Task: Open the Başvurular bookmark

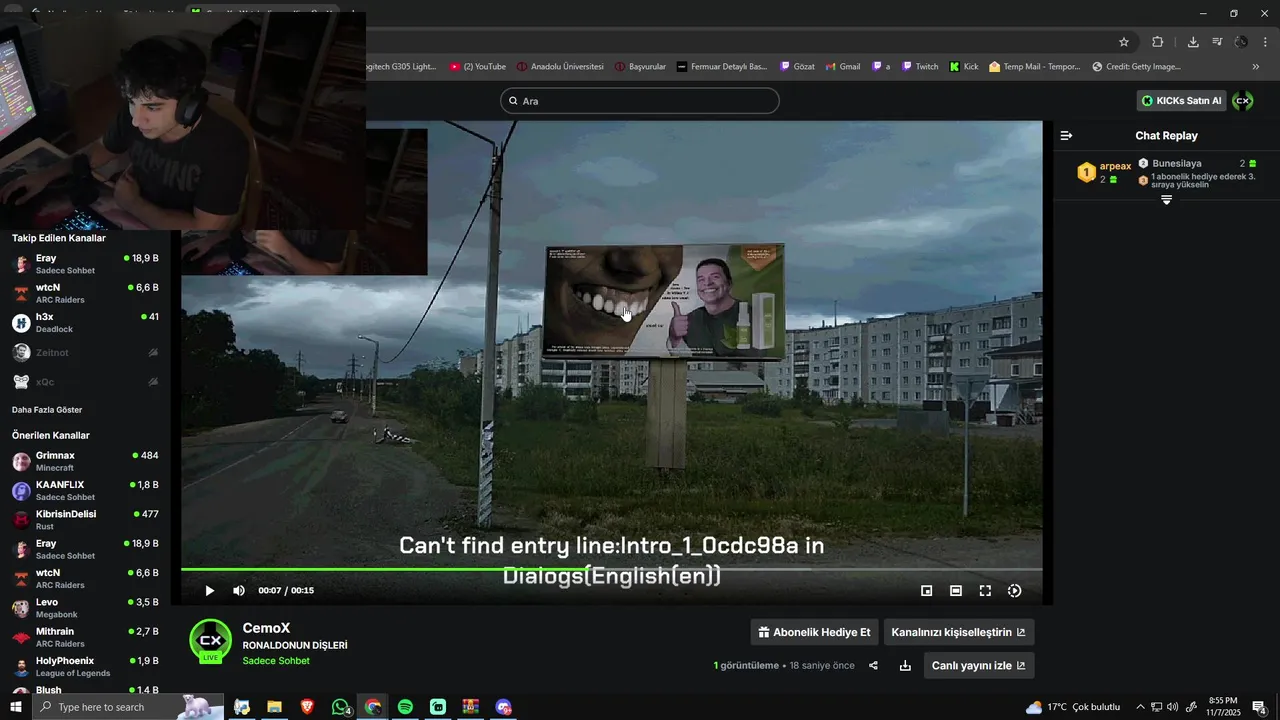Action: point(640,67)
